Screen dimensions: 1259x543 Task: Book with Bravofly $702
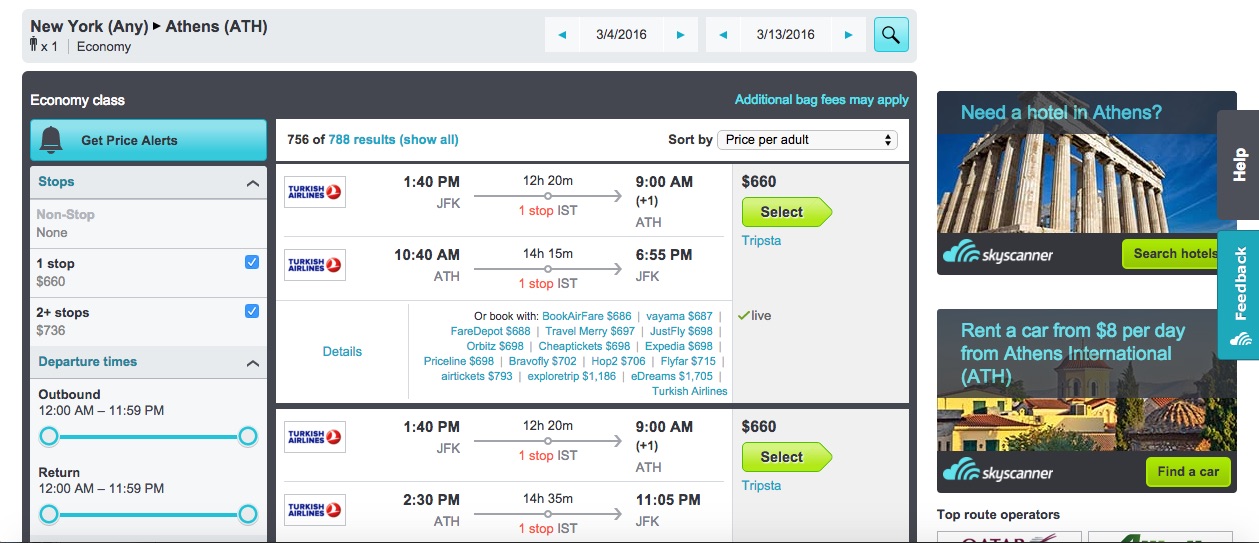click(543, 361)
